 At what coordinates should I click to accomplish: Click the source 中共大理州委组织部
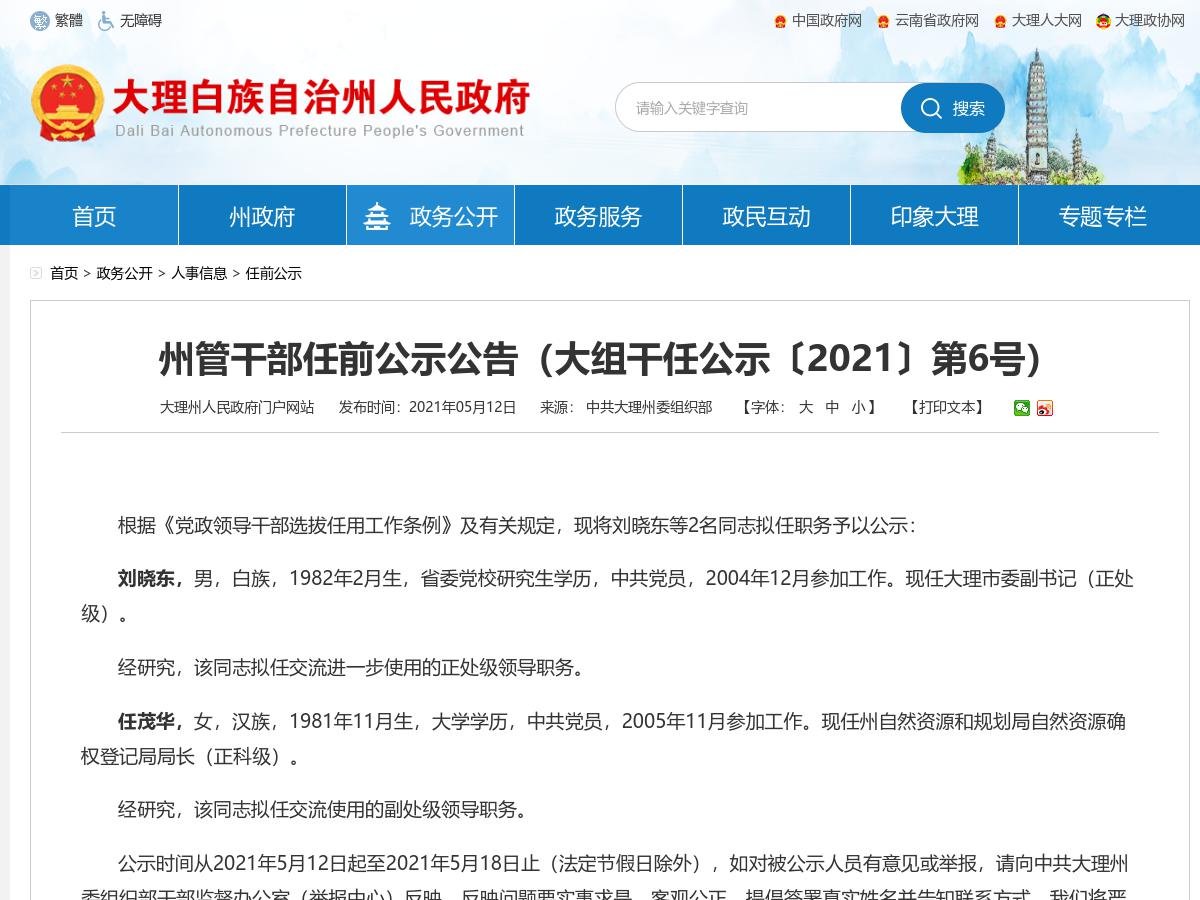(x=649, y=407)
